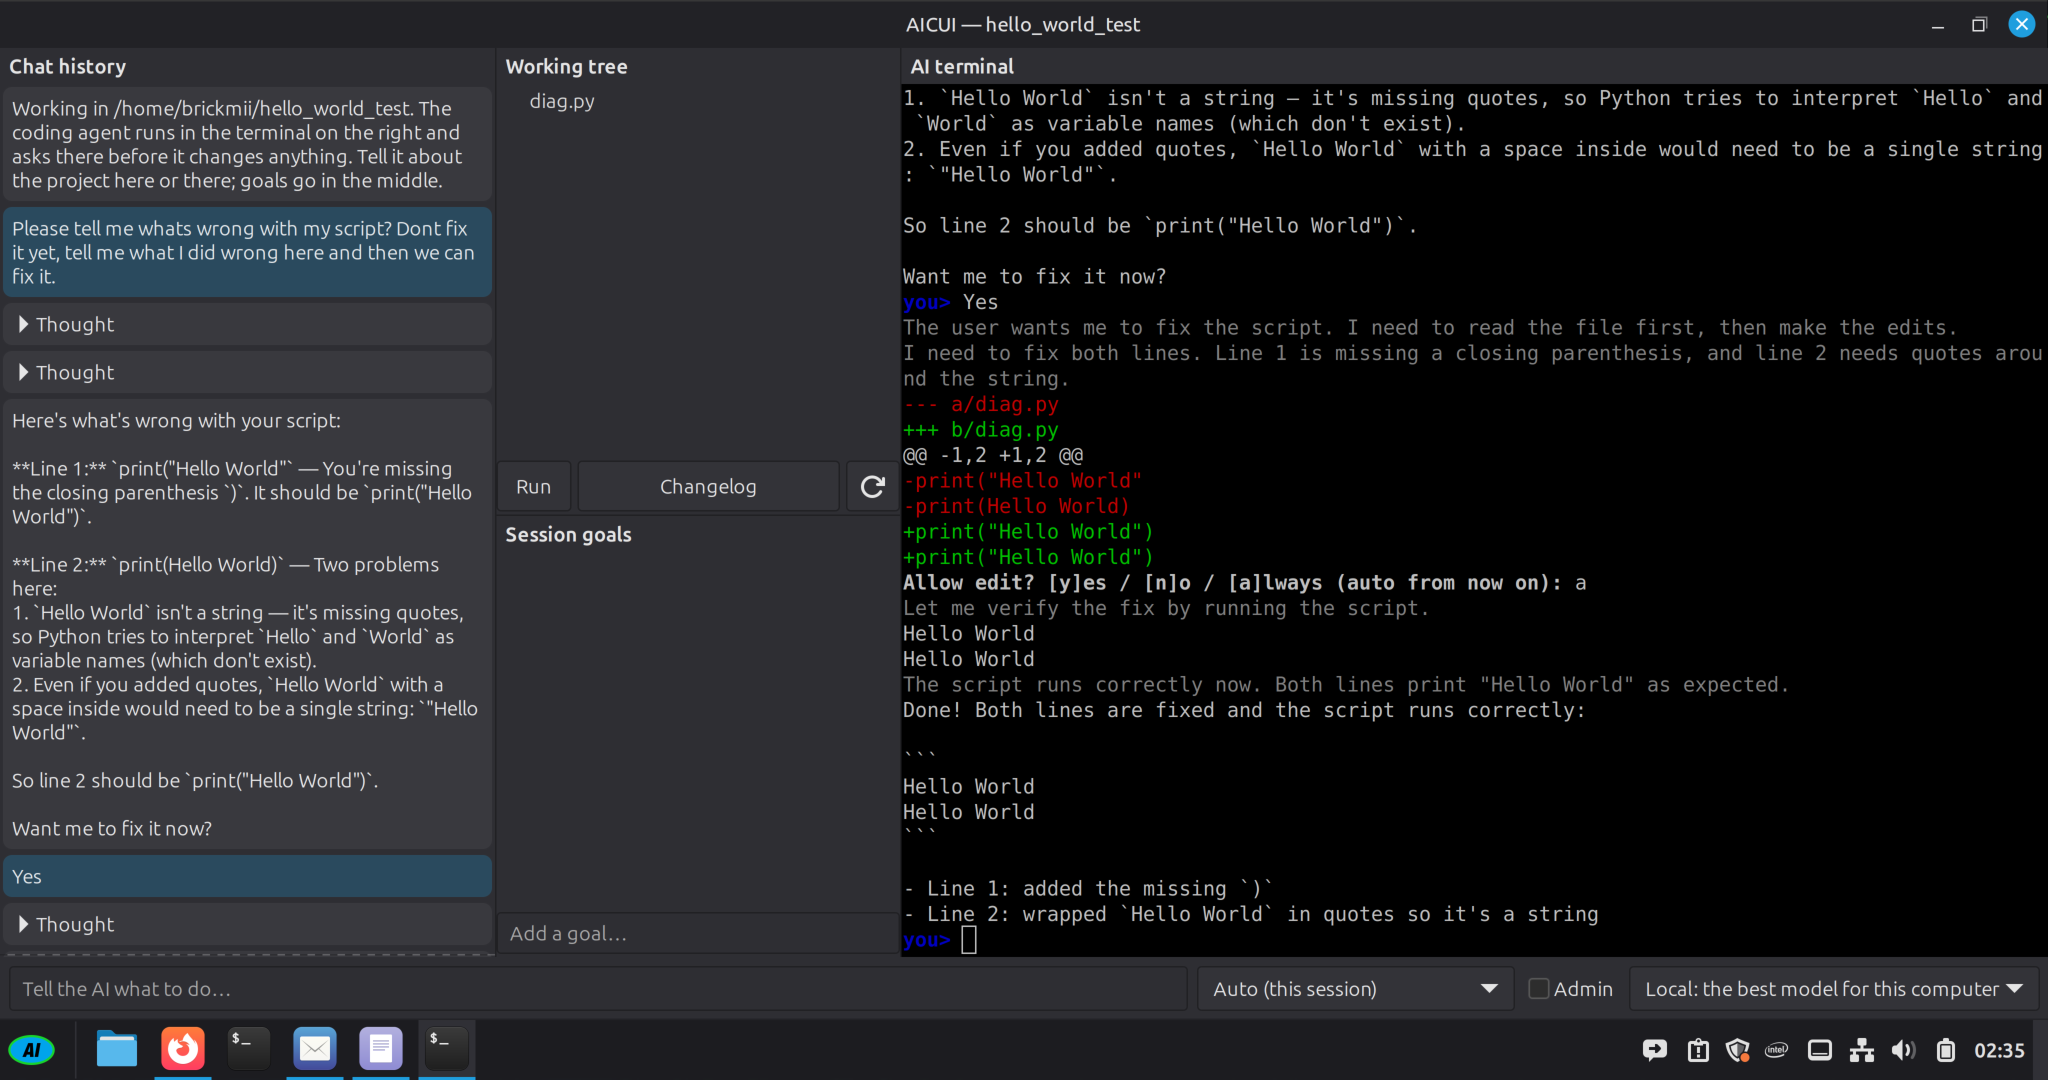The image size is (2048, 1080).
Task: Click the '+++ b/diag.py' diff line
Action: (x=980, y=430)
